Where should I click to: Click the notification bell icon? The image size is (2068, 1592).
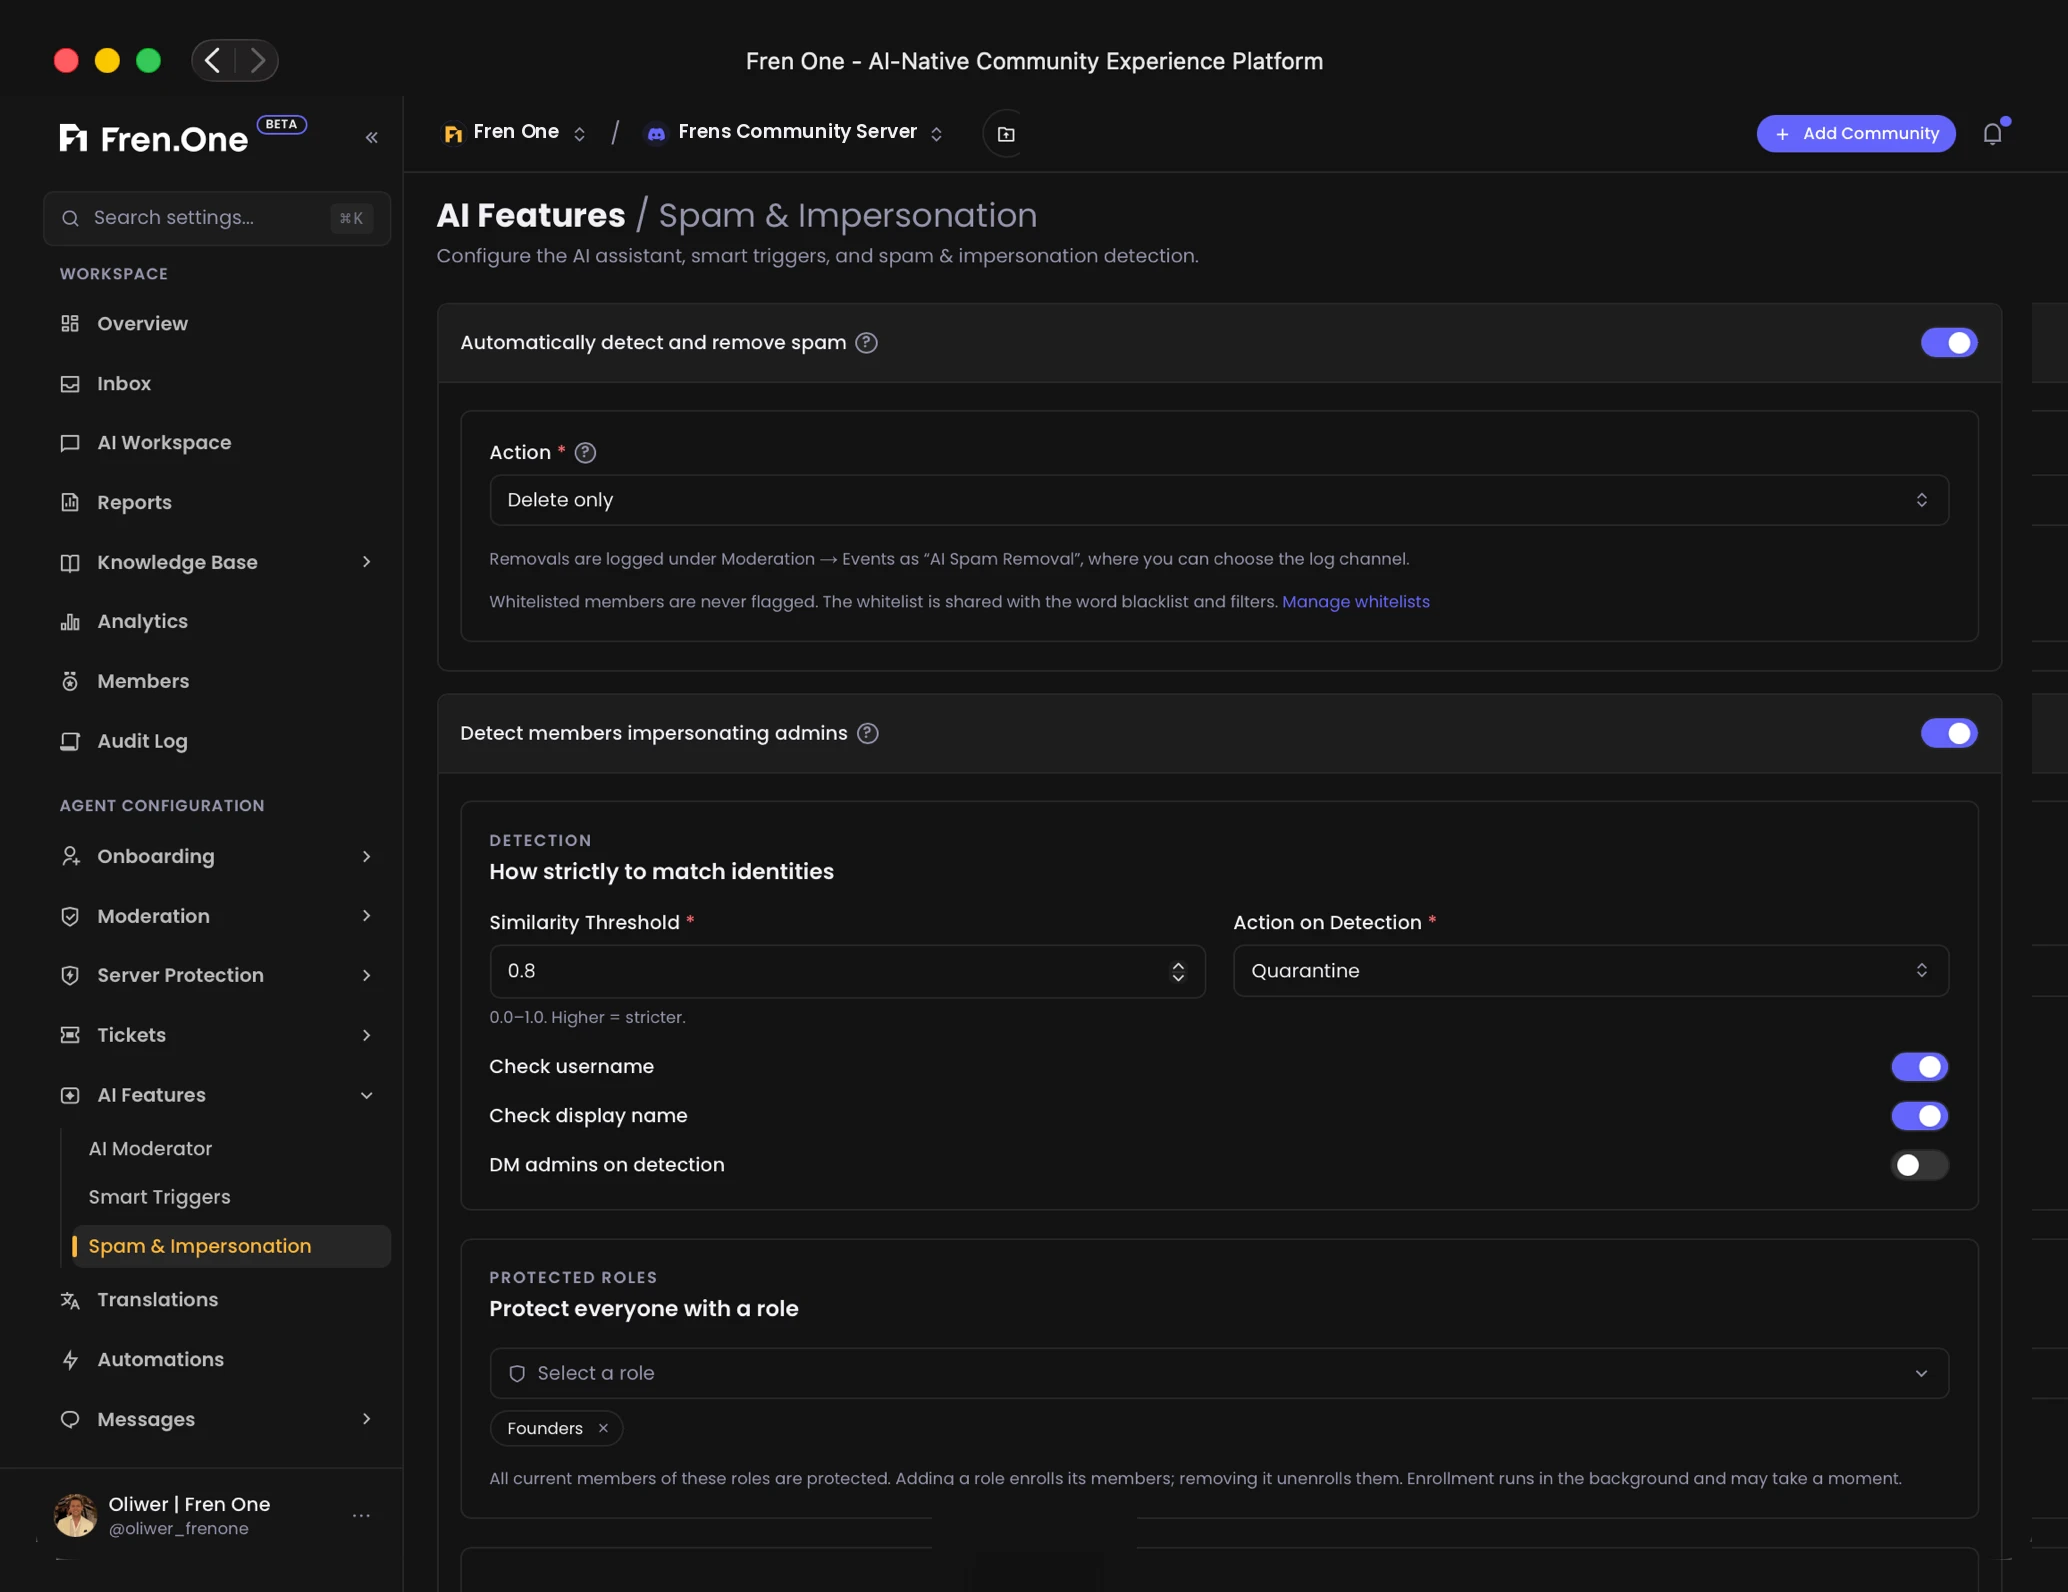tap(1992, 133)
